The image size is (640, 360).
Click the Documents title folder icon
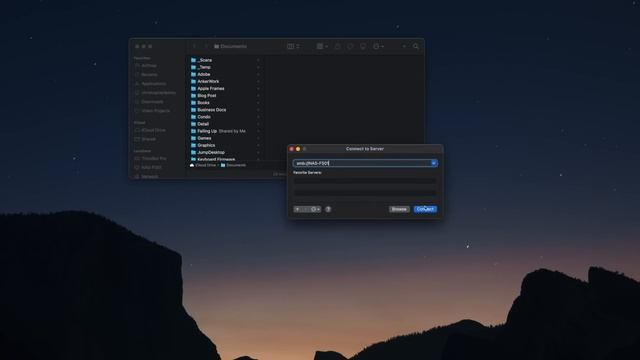[x=216, y=47]
